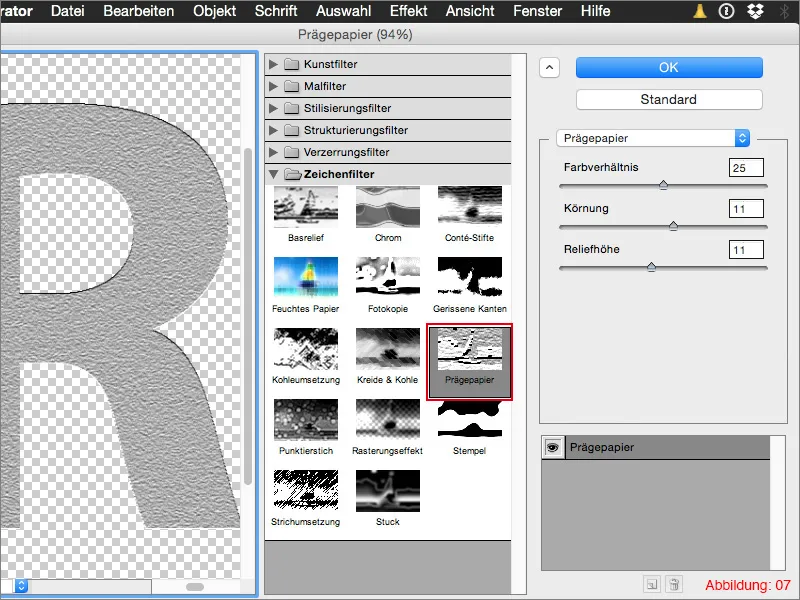Click the Standard button
800x600 pixels.
point(669,99)
